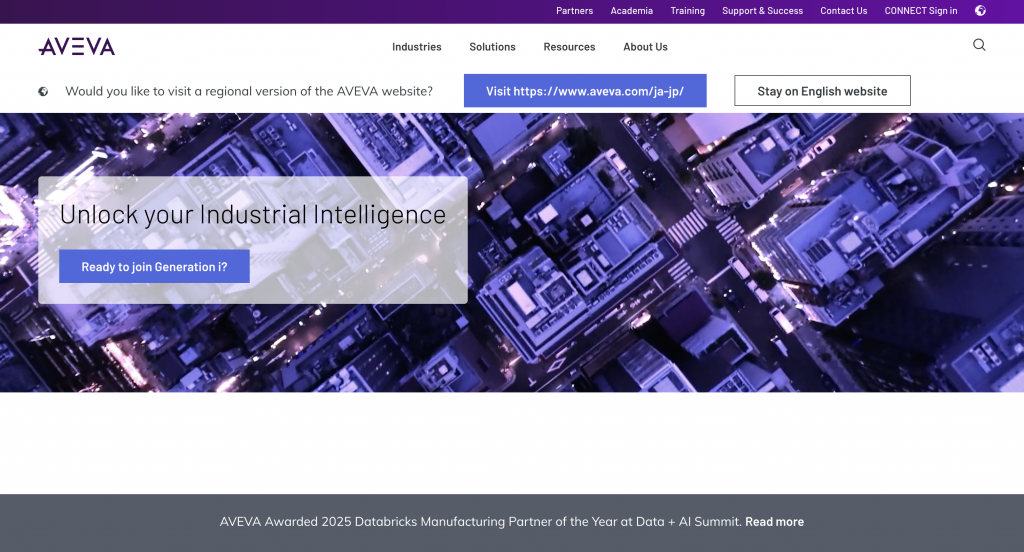Image resolution: width=1024 pixels, height=552 pixels.
Task: Open the Solutions menu
Action: coord(492,47)
